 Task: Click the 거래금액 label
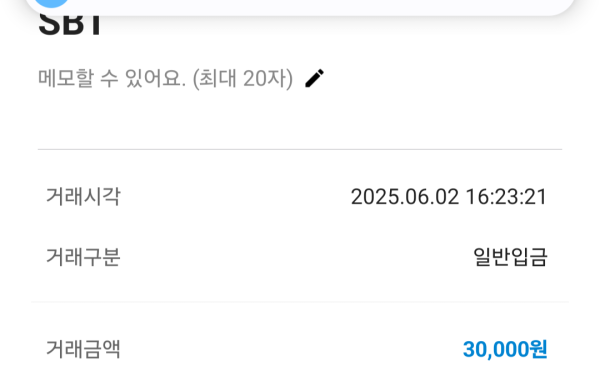(x=83, y=349)
